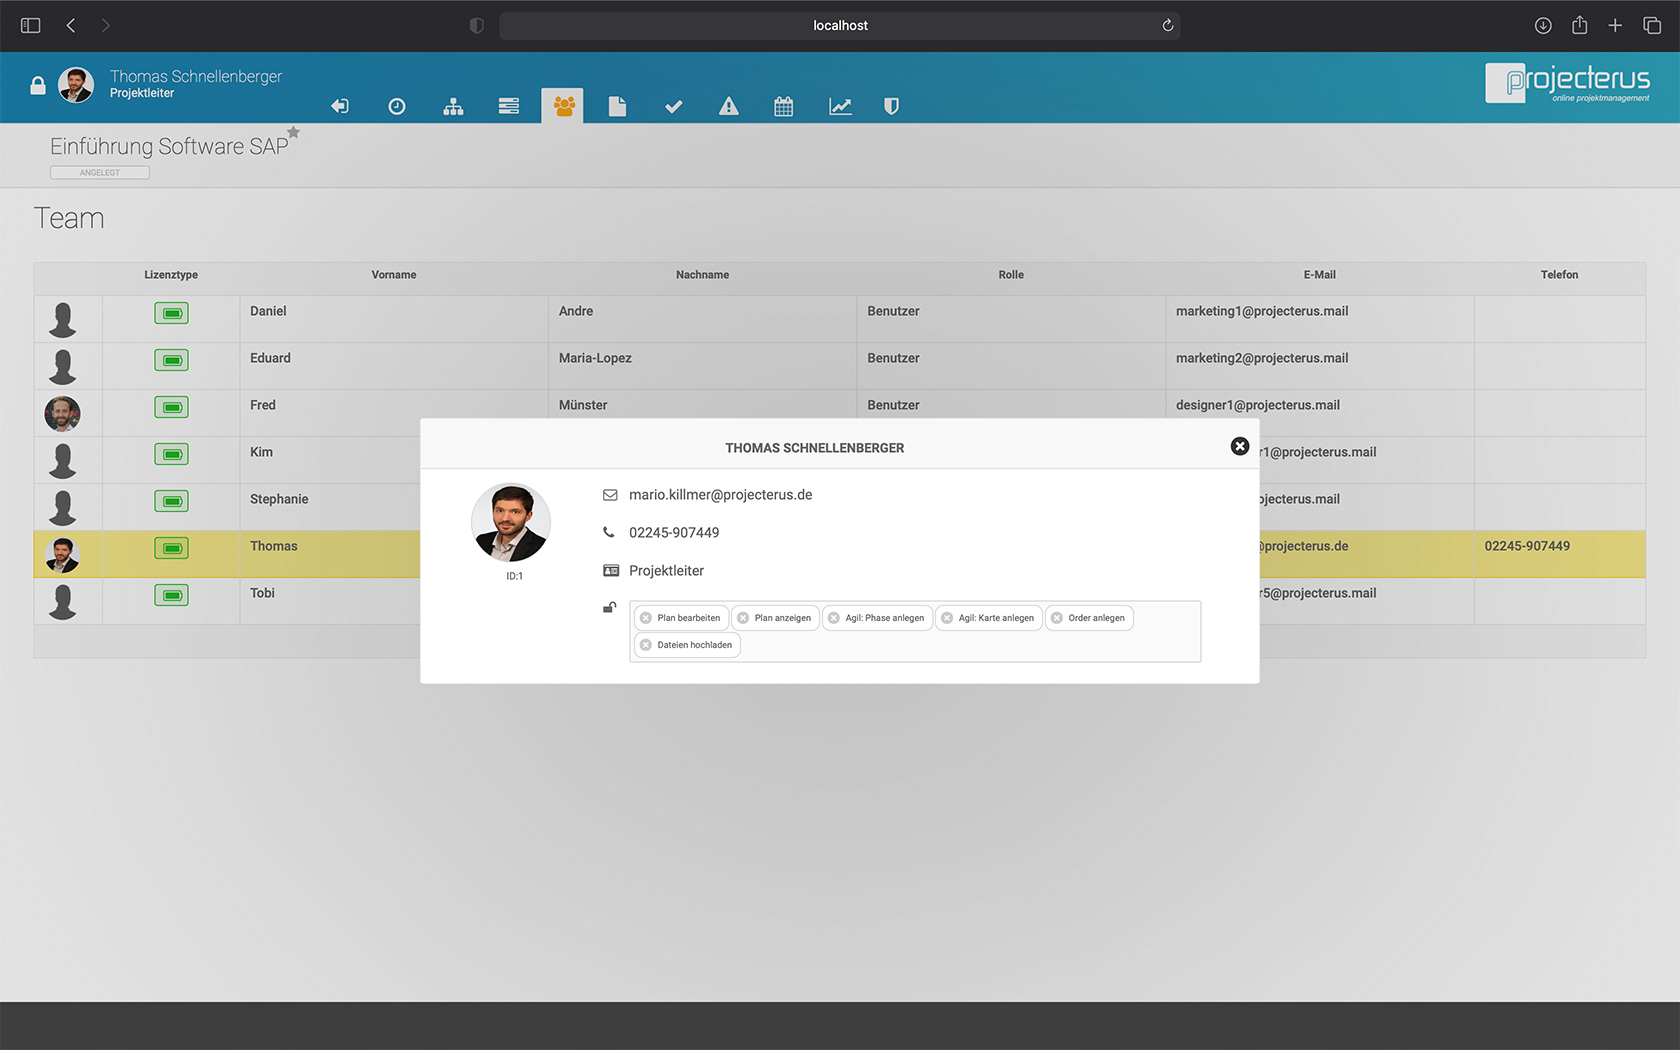Click the logout arrow icon in toolbar

click(340, 107)
